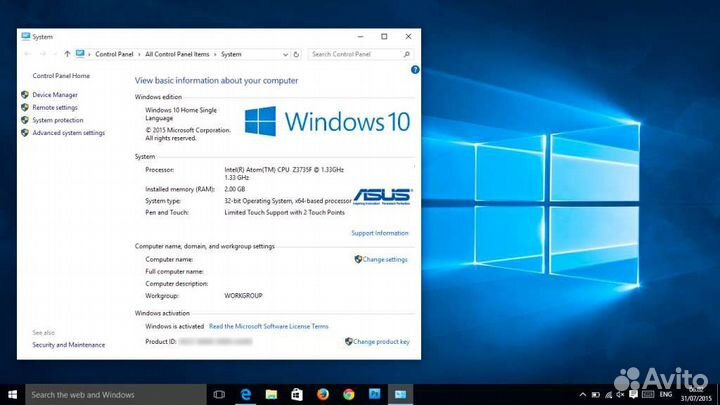Expand chevron after Control Panel breadcrumb
Screen dimensions: 720x405
(139, 54)
